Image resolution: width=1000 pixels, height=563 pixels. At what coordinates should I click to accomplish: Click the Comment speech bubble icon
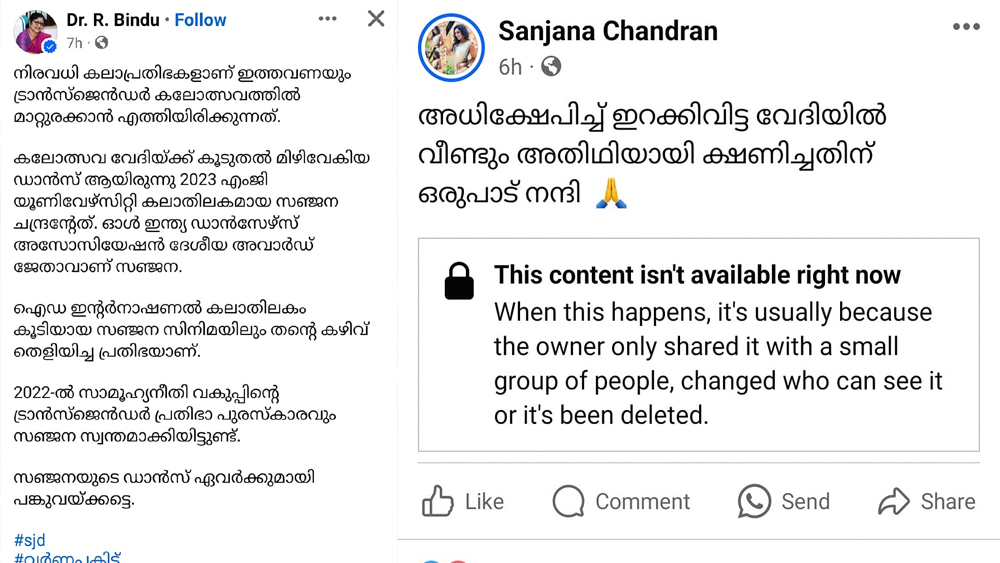[x=568, y=501]
